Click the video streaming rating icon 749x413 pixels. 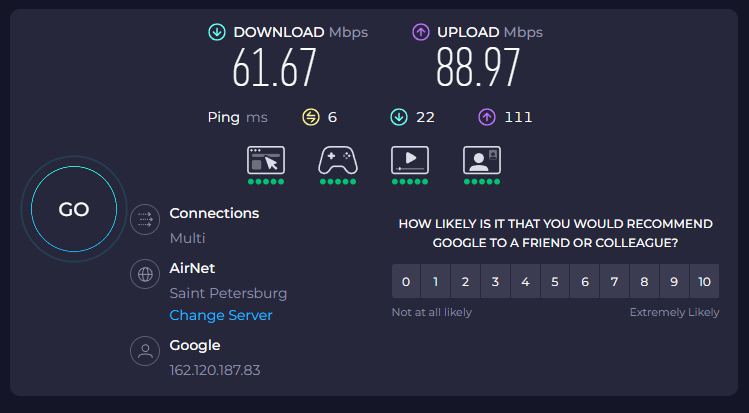tap(410, 160)
